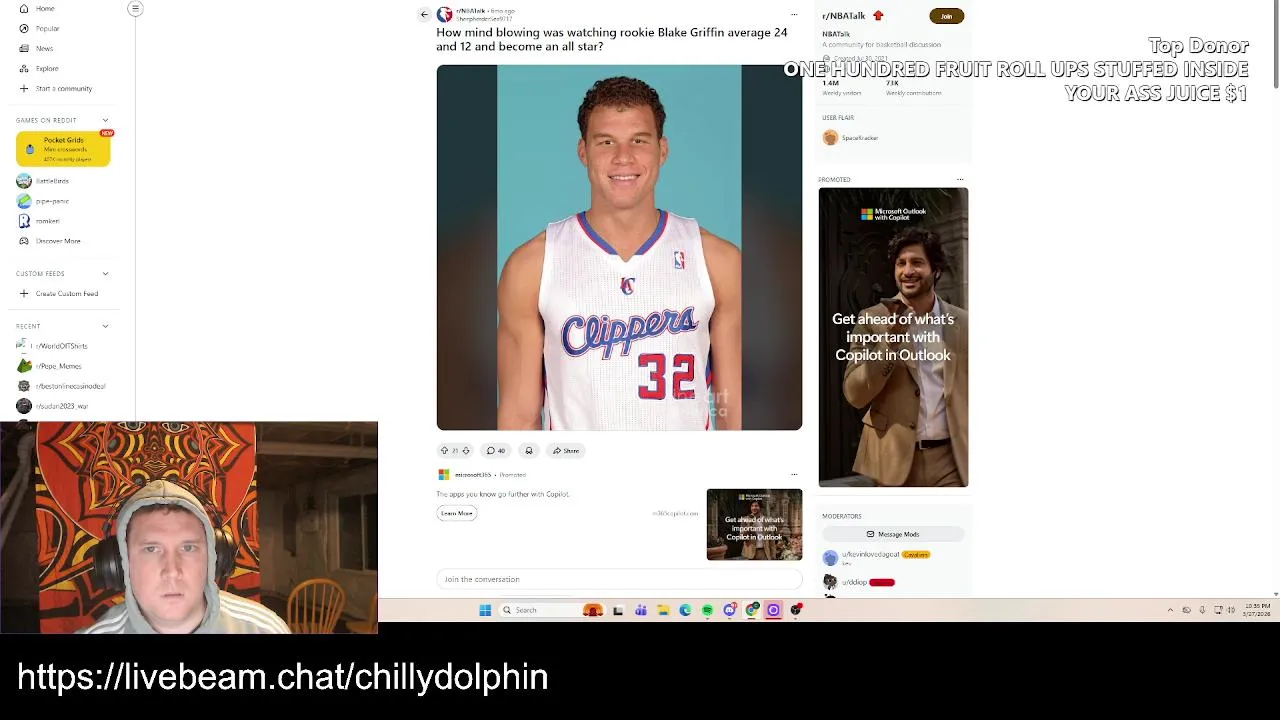The width and height of the screenshot is (1280, 720).
Task: Open Microsoft Edge from the taskbar
Action: pyautogui.click(x=685, y=610)
